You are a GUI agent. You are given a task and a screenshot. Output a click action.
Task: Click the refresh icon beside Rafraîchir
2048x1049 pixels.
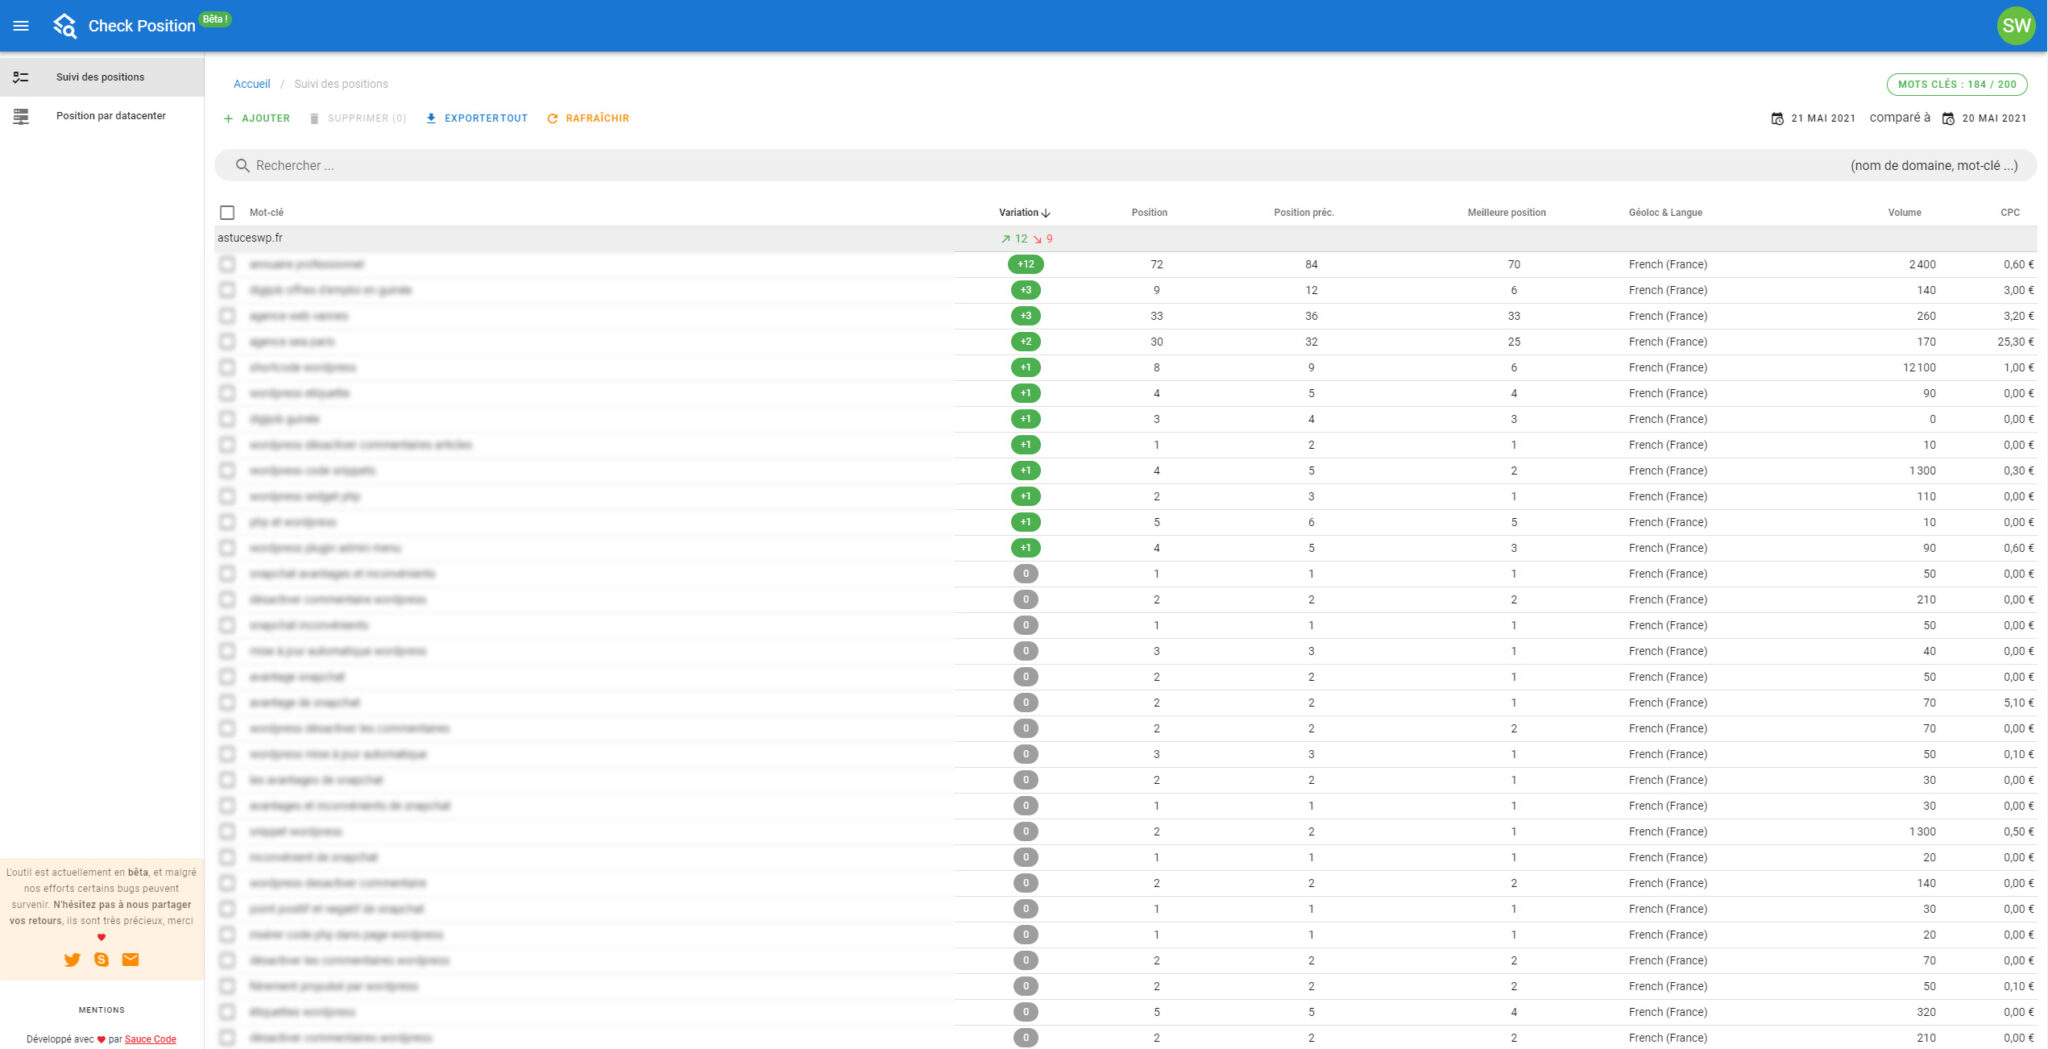coord(552,118)
